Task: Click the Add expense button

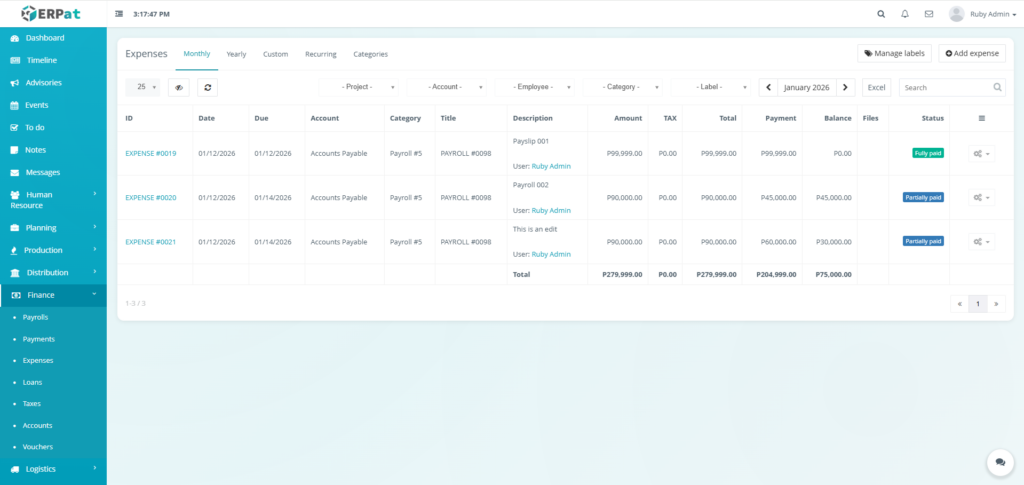Action: (x=972, y=53)
